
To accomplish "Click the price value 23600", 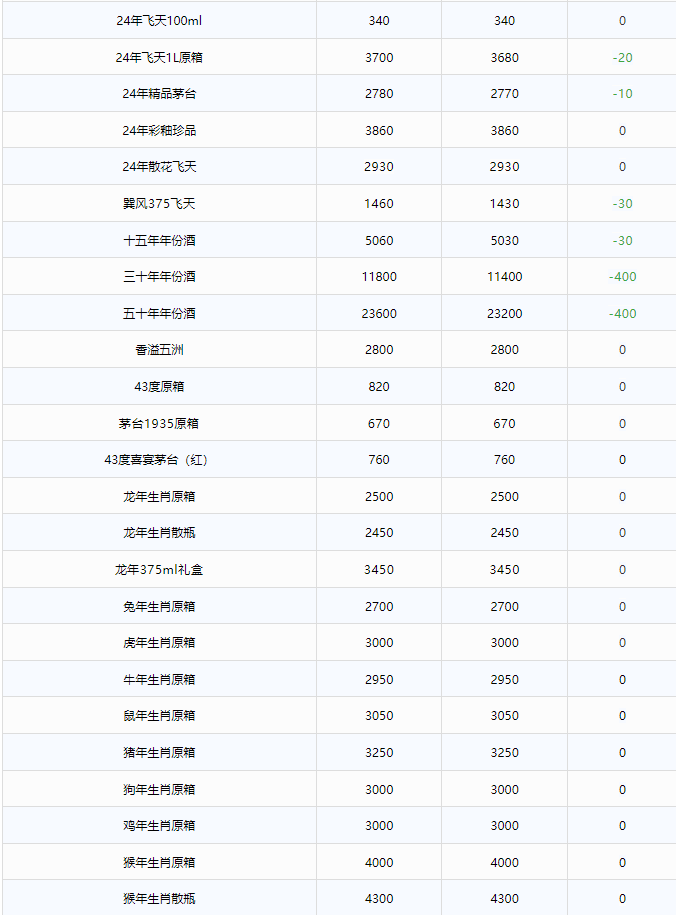I will tap(379, 313).
